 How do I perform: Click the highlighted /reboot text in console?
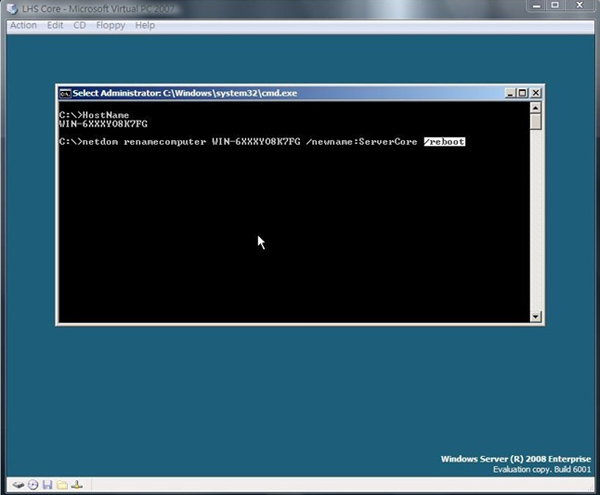[x=444, y=142]
